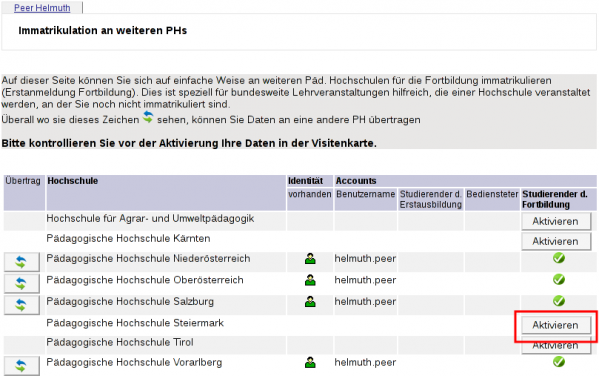This screenshot has height=376, width=599.
Task: Activate Pädagogische Hochschule Steiermark
Action: coord(556,325)
